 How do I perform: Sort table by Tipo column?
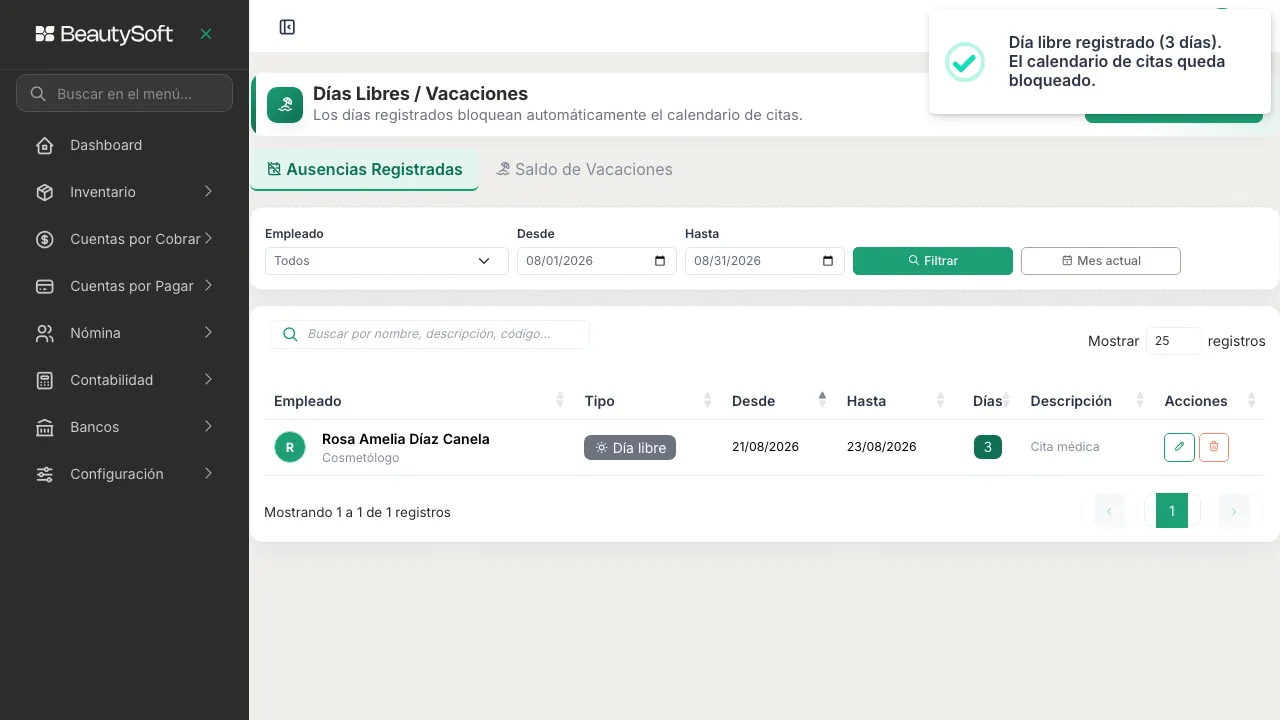(x=648, y=401)
